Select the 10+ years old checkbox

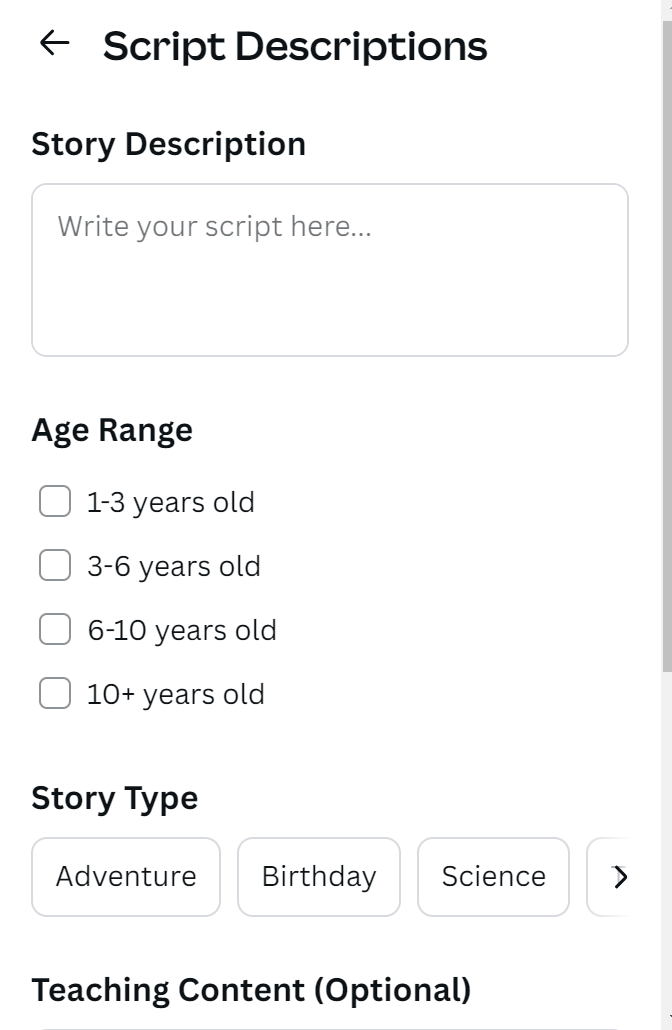pos(55,694)
